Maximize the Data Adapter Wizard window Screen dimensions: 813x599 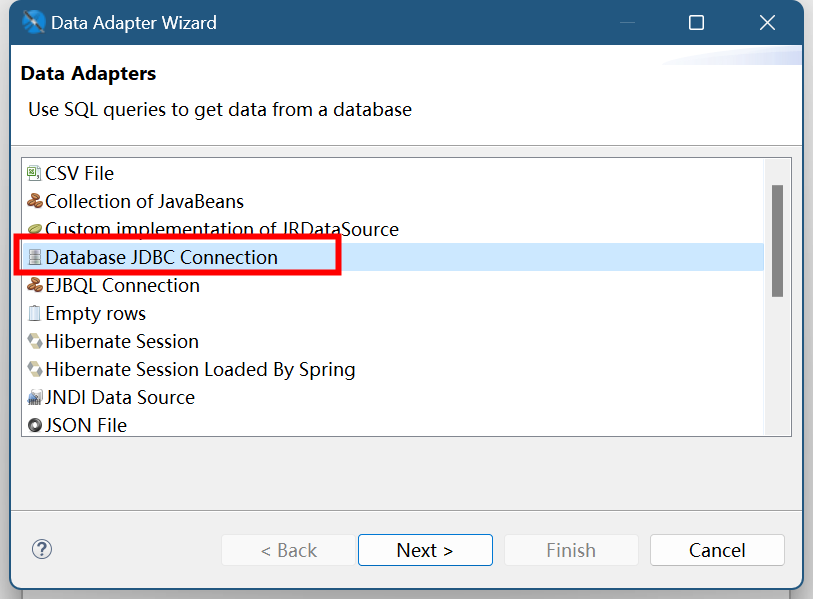(x=697, y=22)
